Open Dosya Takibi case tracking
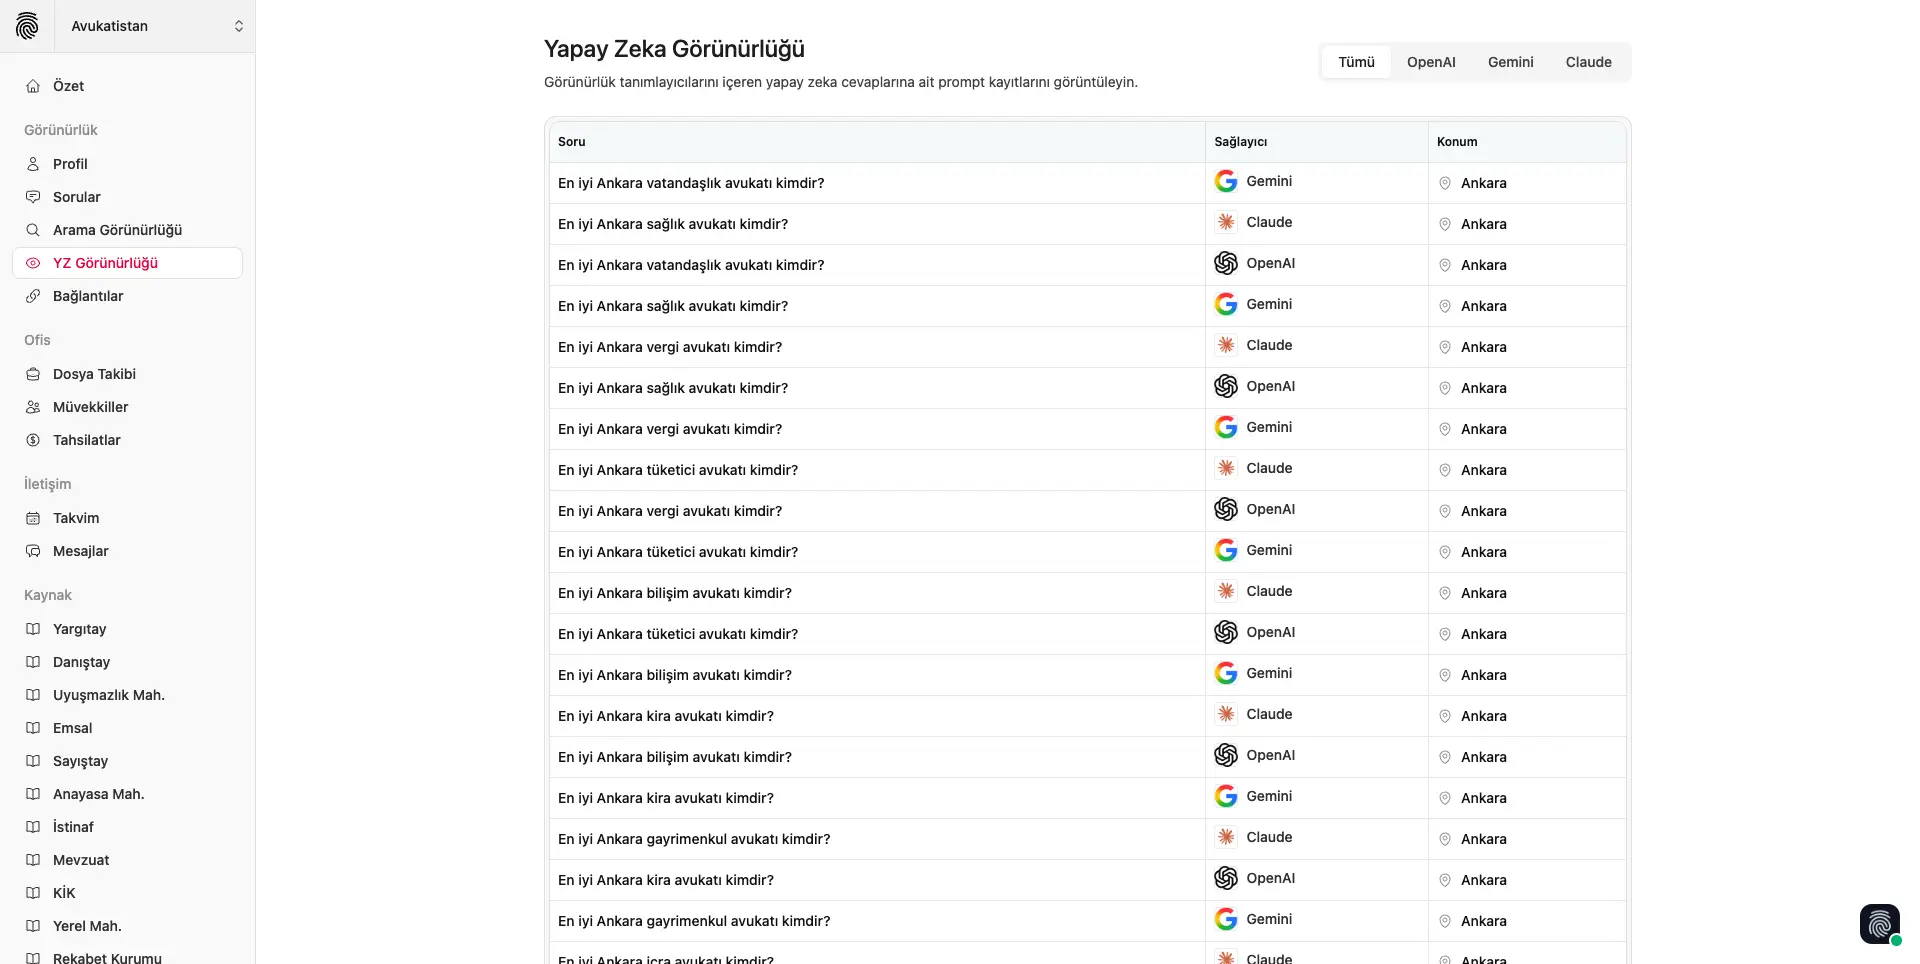The width and height of the screenshot is (1920, 964). [94, 373]
